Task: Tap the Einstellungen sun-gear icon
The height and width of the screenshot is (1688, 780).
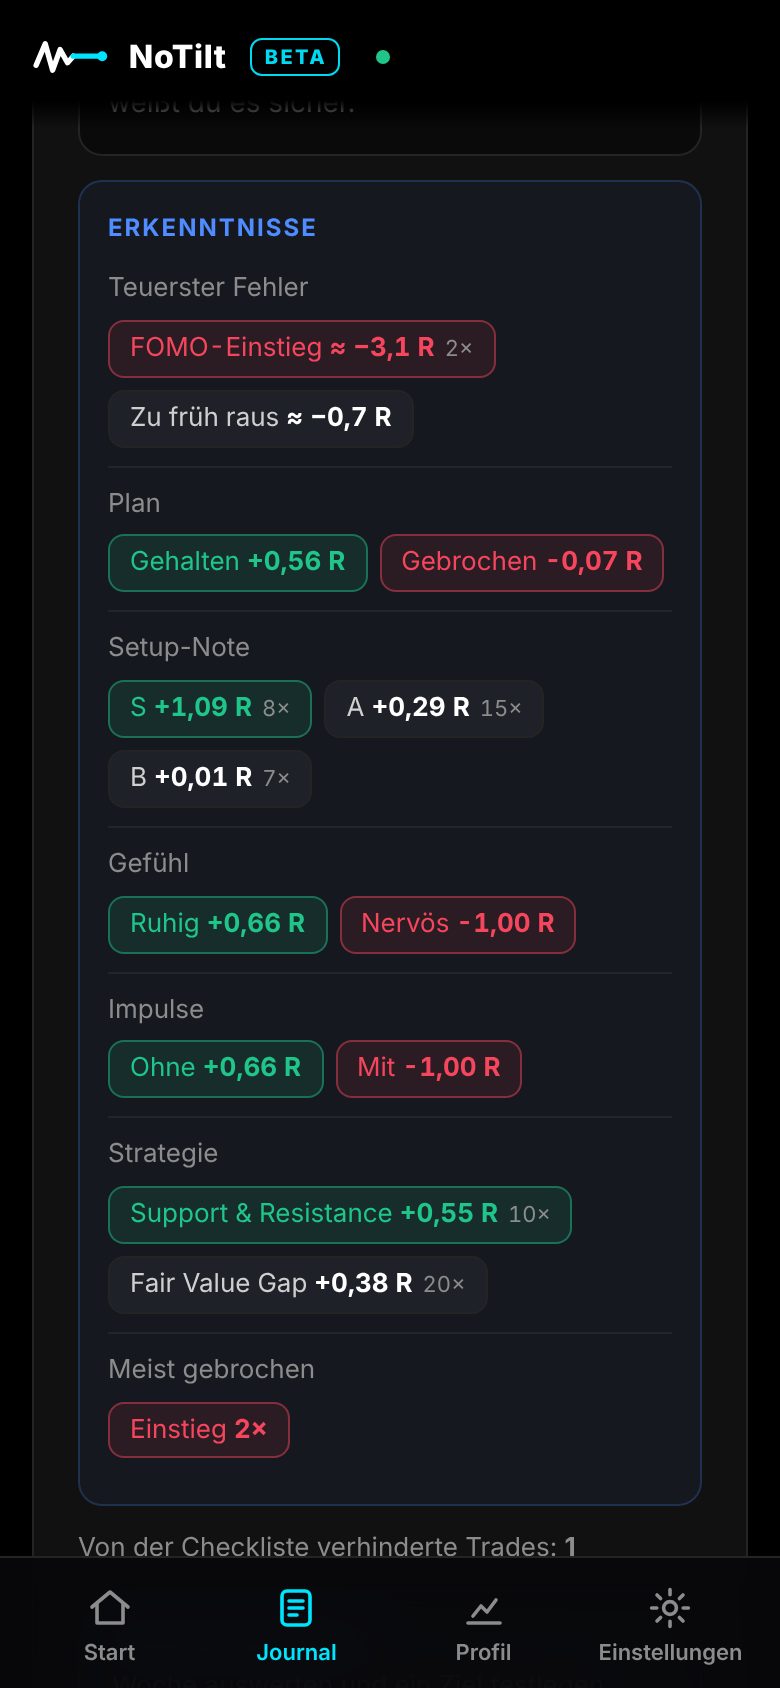Action: point(670,1608)
